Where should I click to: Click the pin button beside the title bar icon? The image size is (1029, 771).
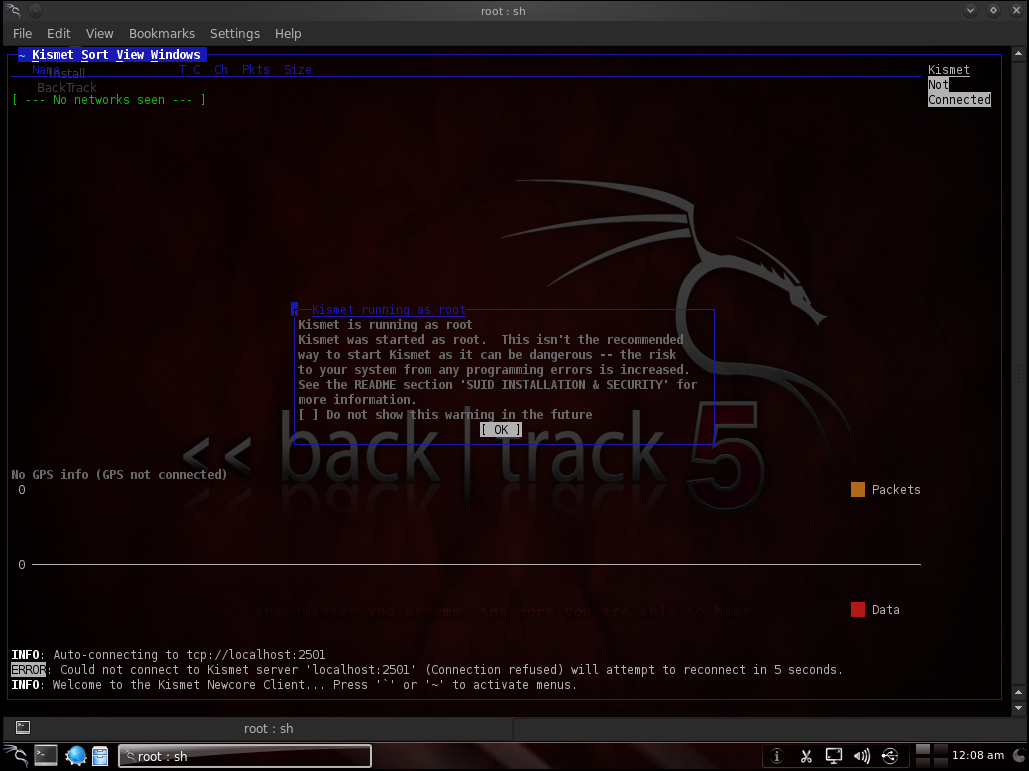tap(36, 10)
